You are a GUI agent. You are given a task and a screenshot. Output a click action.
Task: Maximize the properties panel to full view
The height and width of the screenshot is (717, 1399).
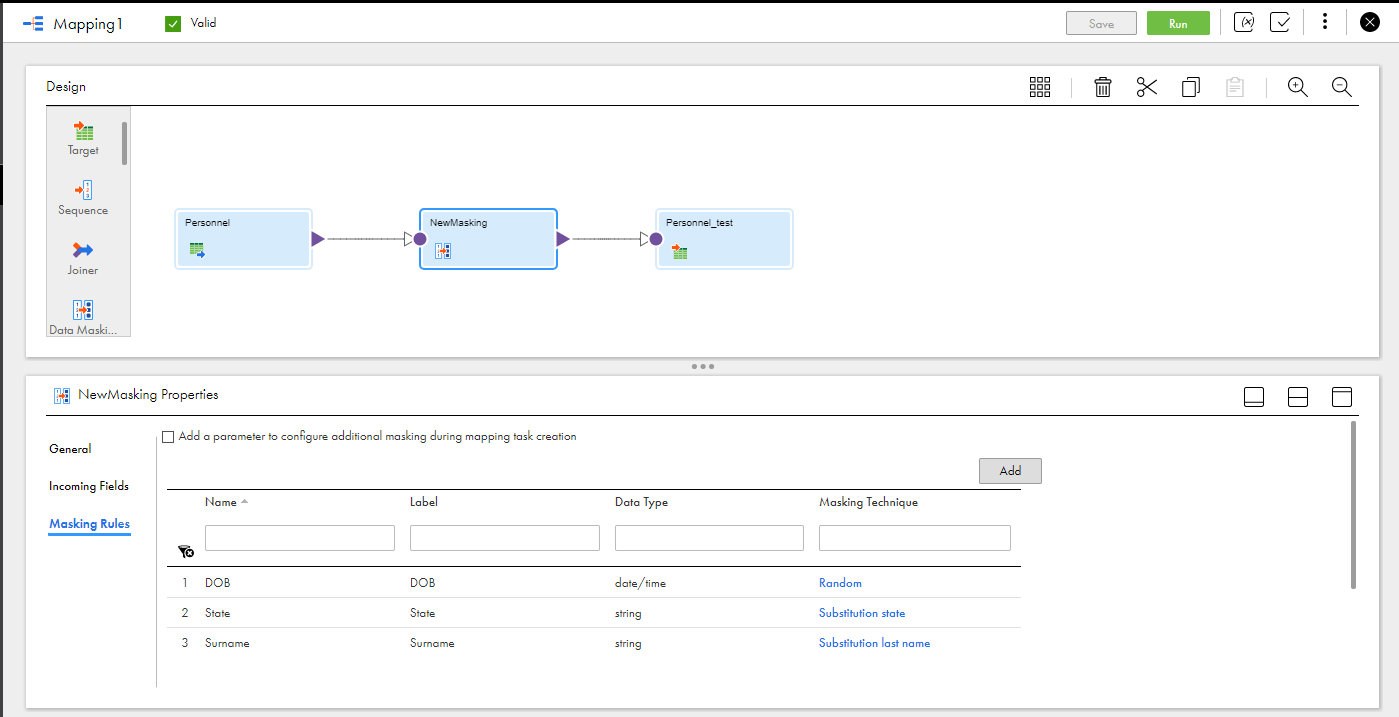pos(1342,397)
